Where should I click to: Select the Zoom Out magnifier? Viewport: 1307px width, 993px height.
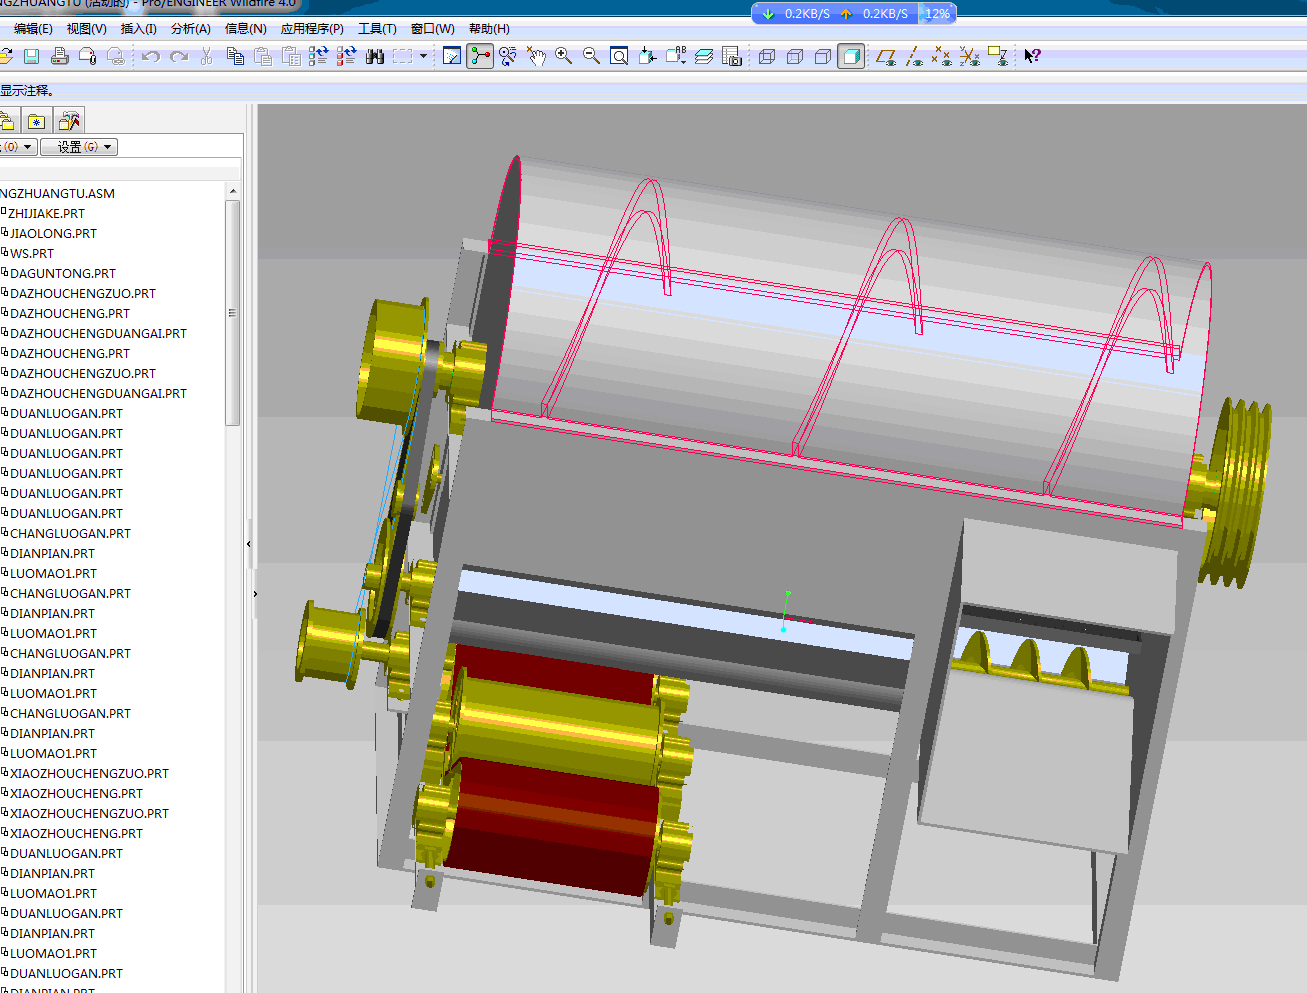pyautogui.click(x=592, y=56)
